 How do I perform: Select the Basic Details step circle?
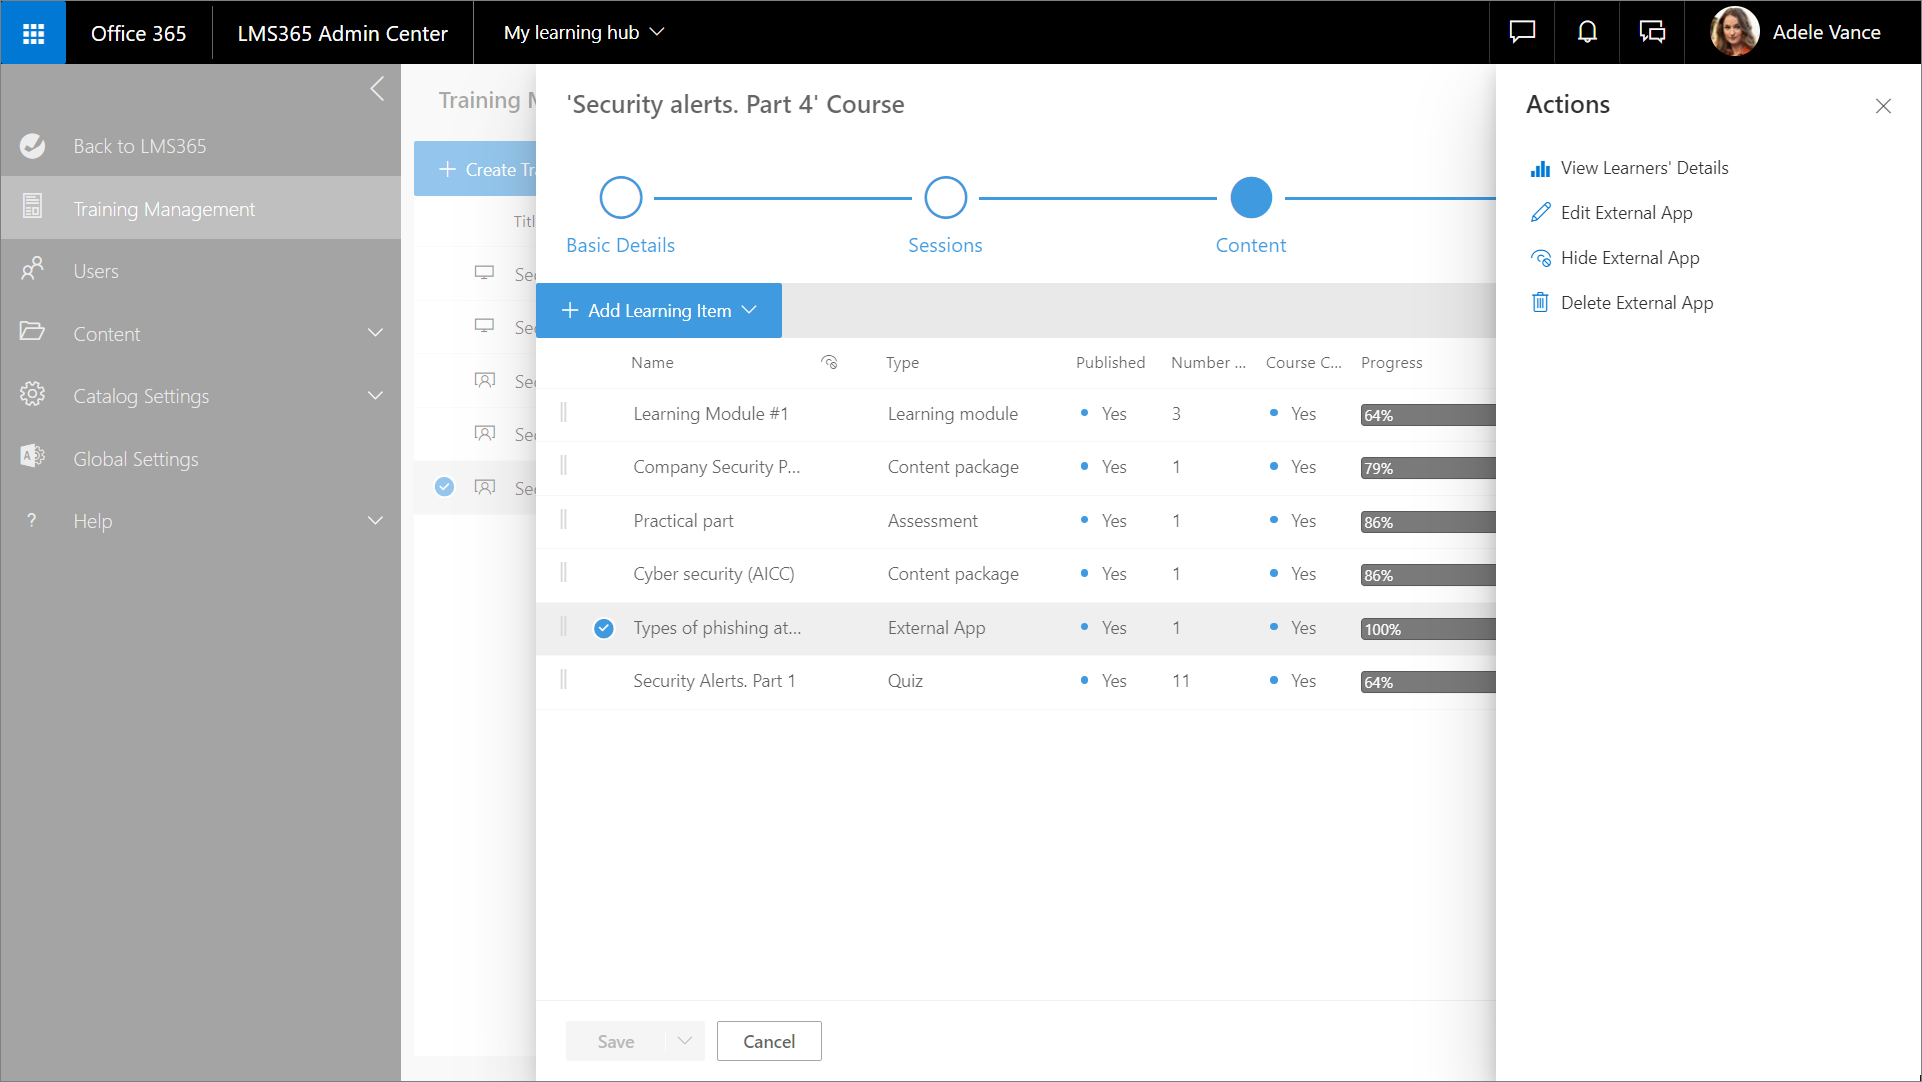coord(620,198)
